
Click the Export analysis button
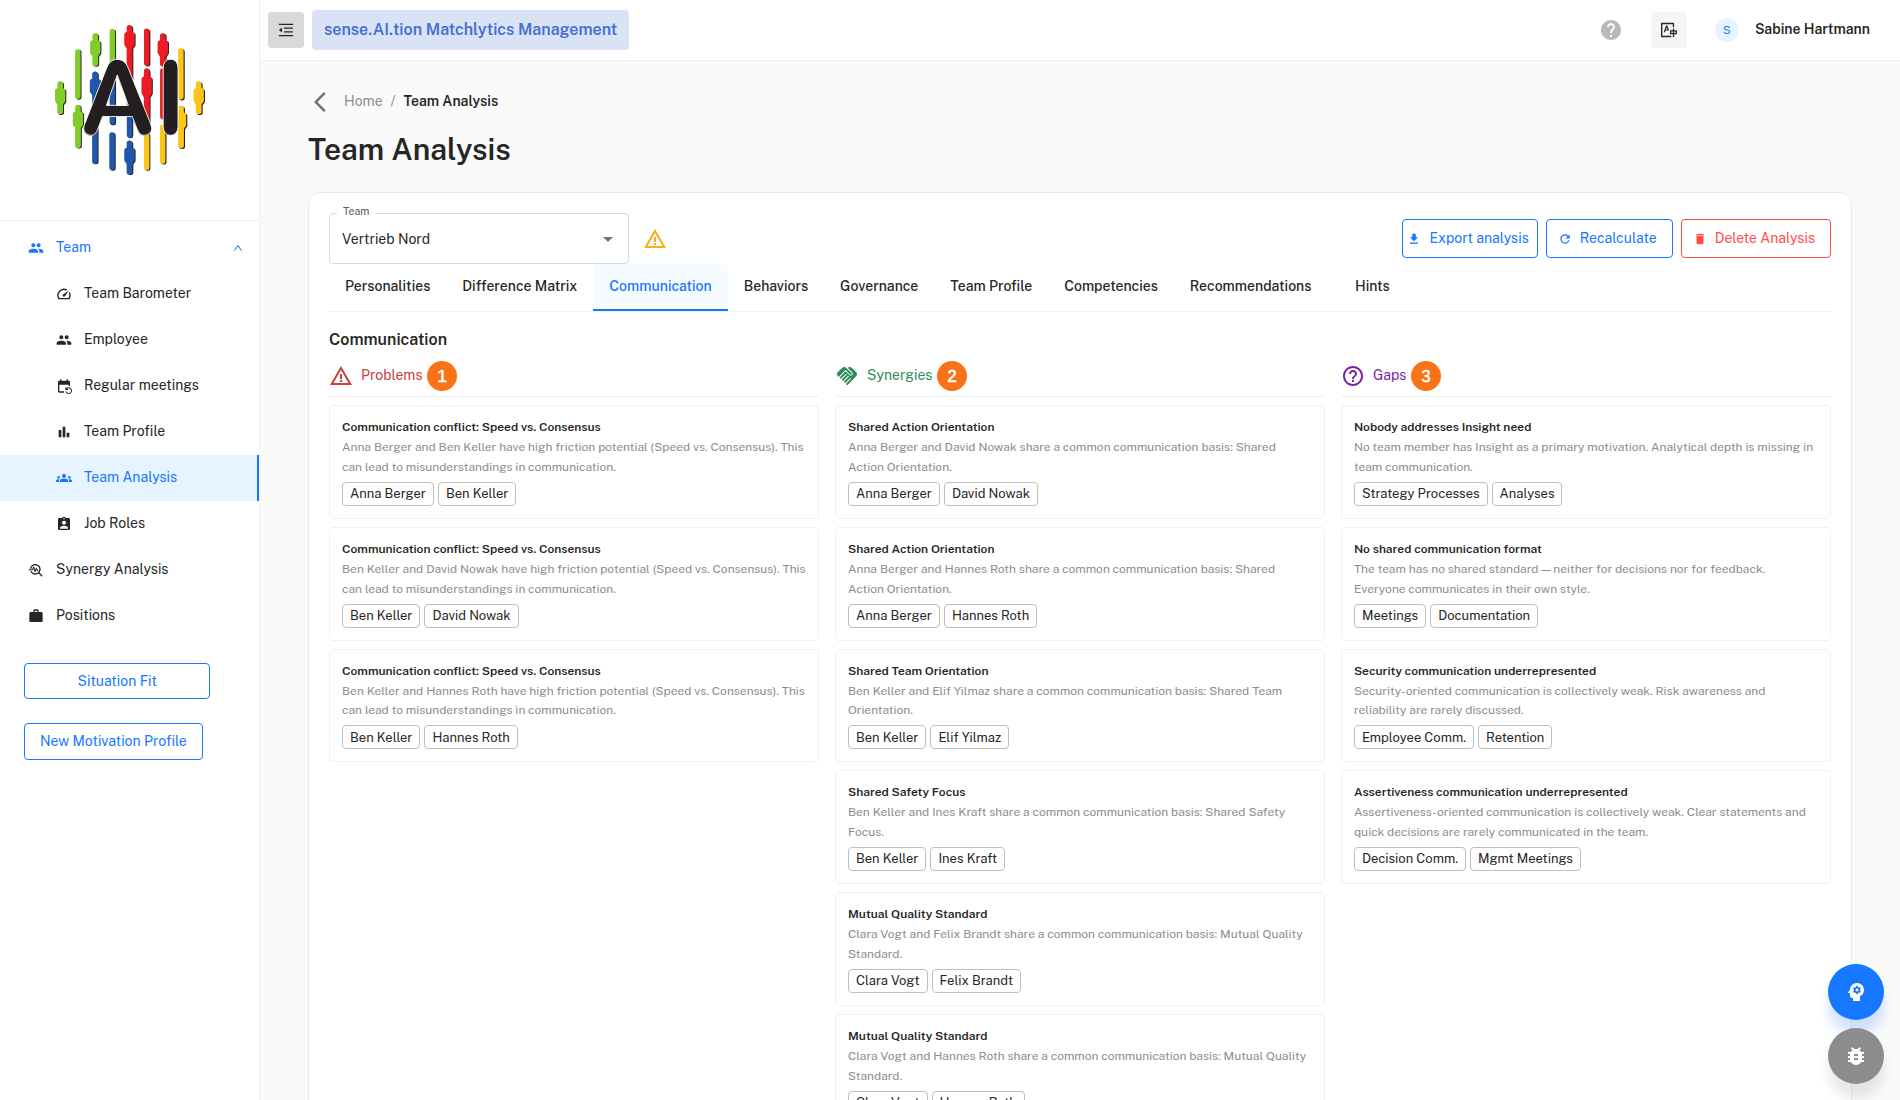(1470, 239)
